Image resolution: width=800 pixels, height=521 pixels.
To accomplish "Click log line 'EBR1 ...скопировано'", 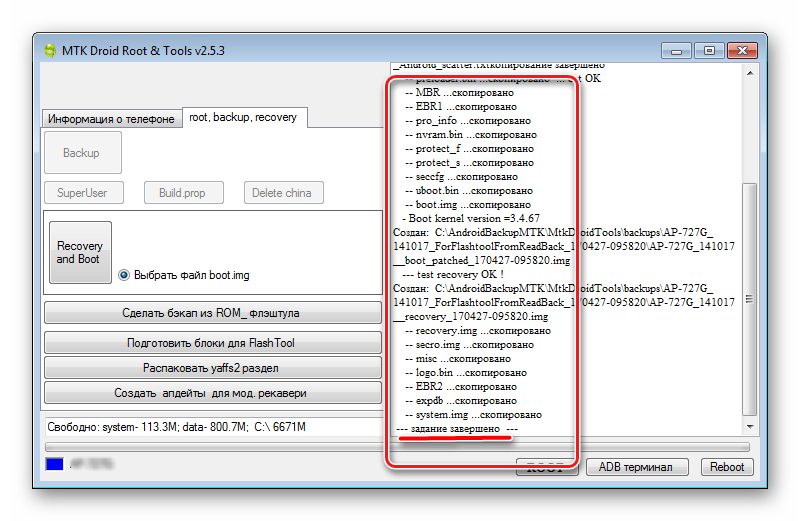I will [x=461, y=107].
